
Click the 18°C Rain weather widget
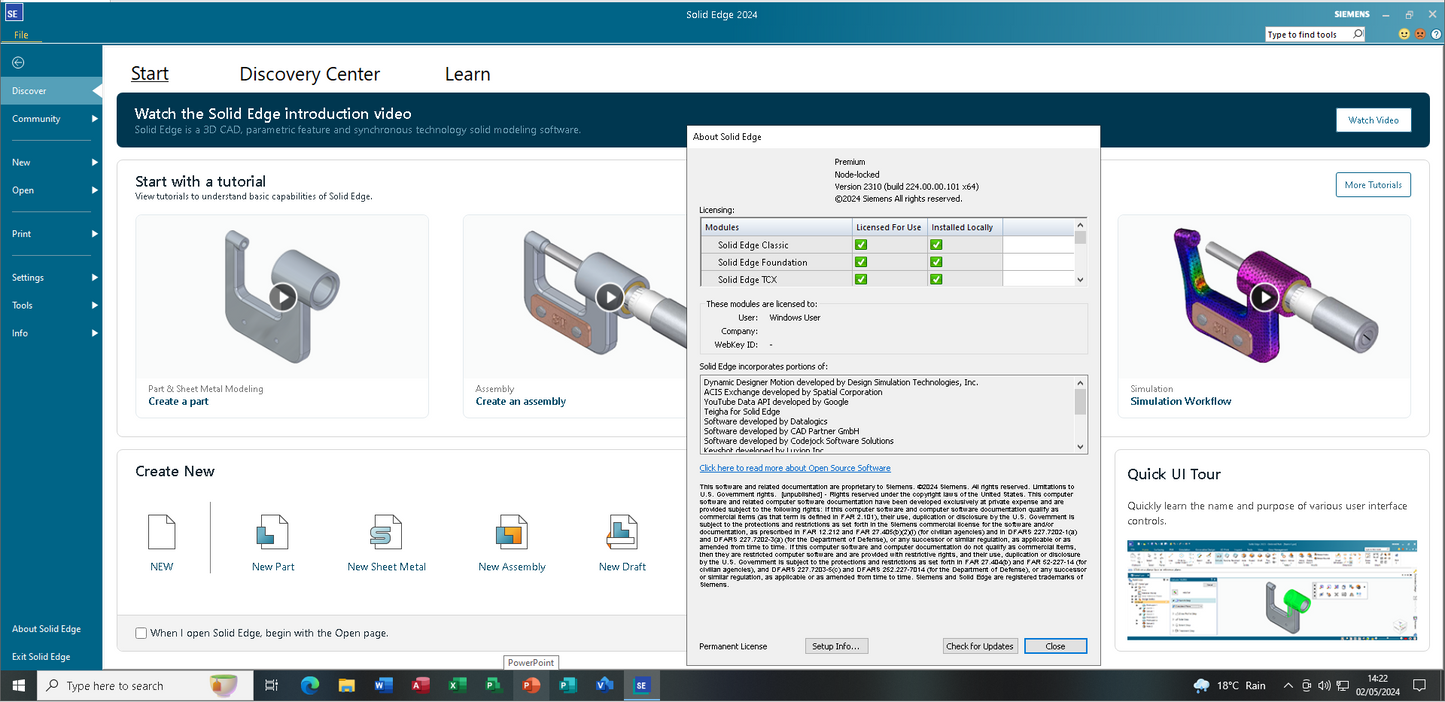pyautogui.click(x=1230, y=686)
